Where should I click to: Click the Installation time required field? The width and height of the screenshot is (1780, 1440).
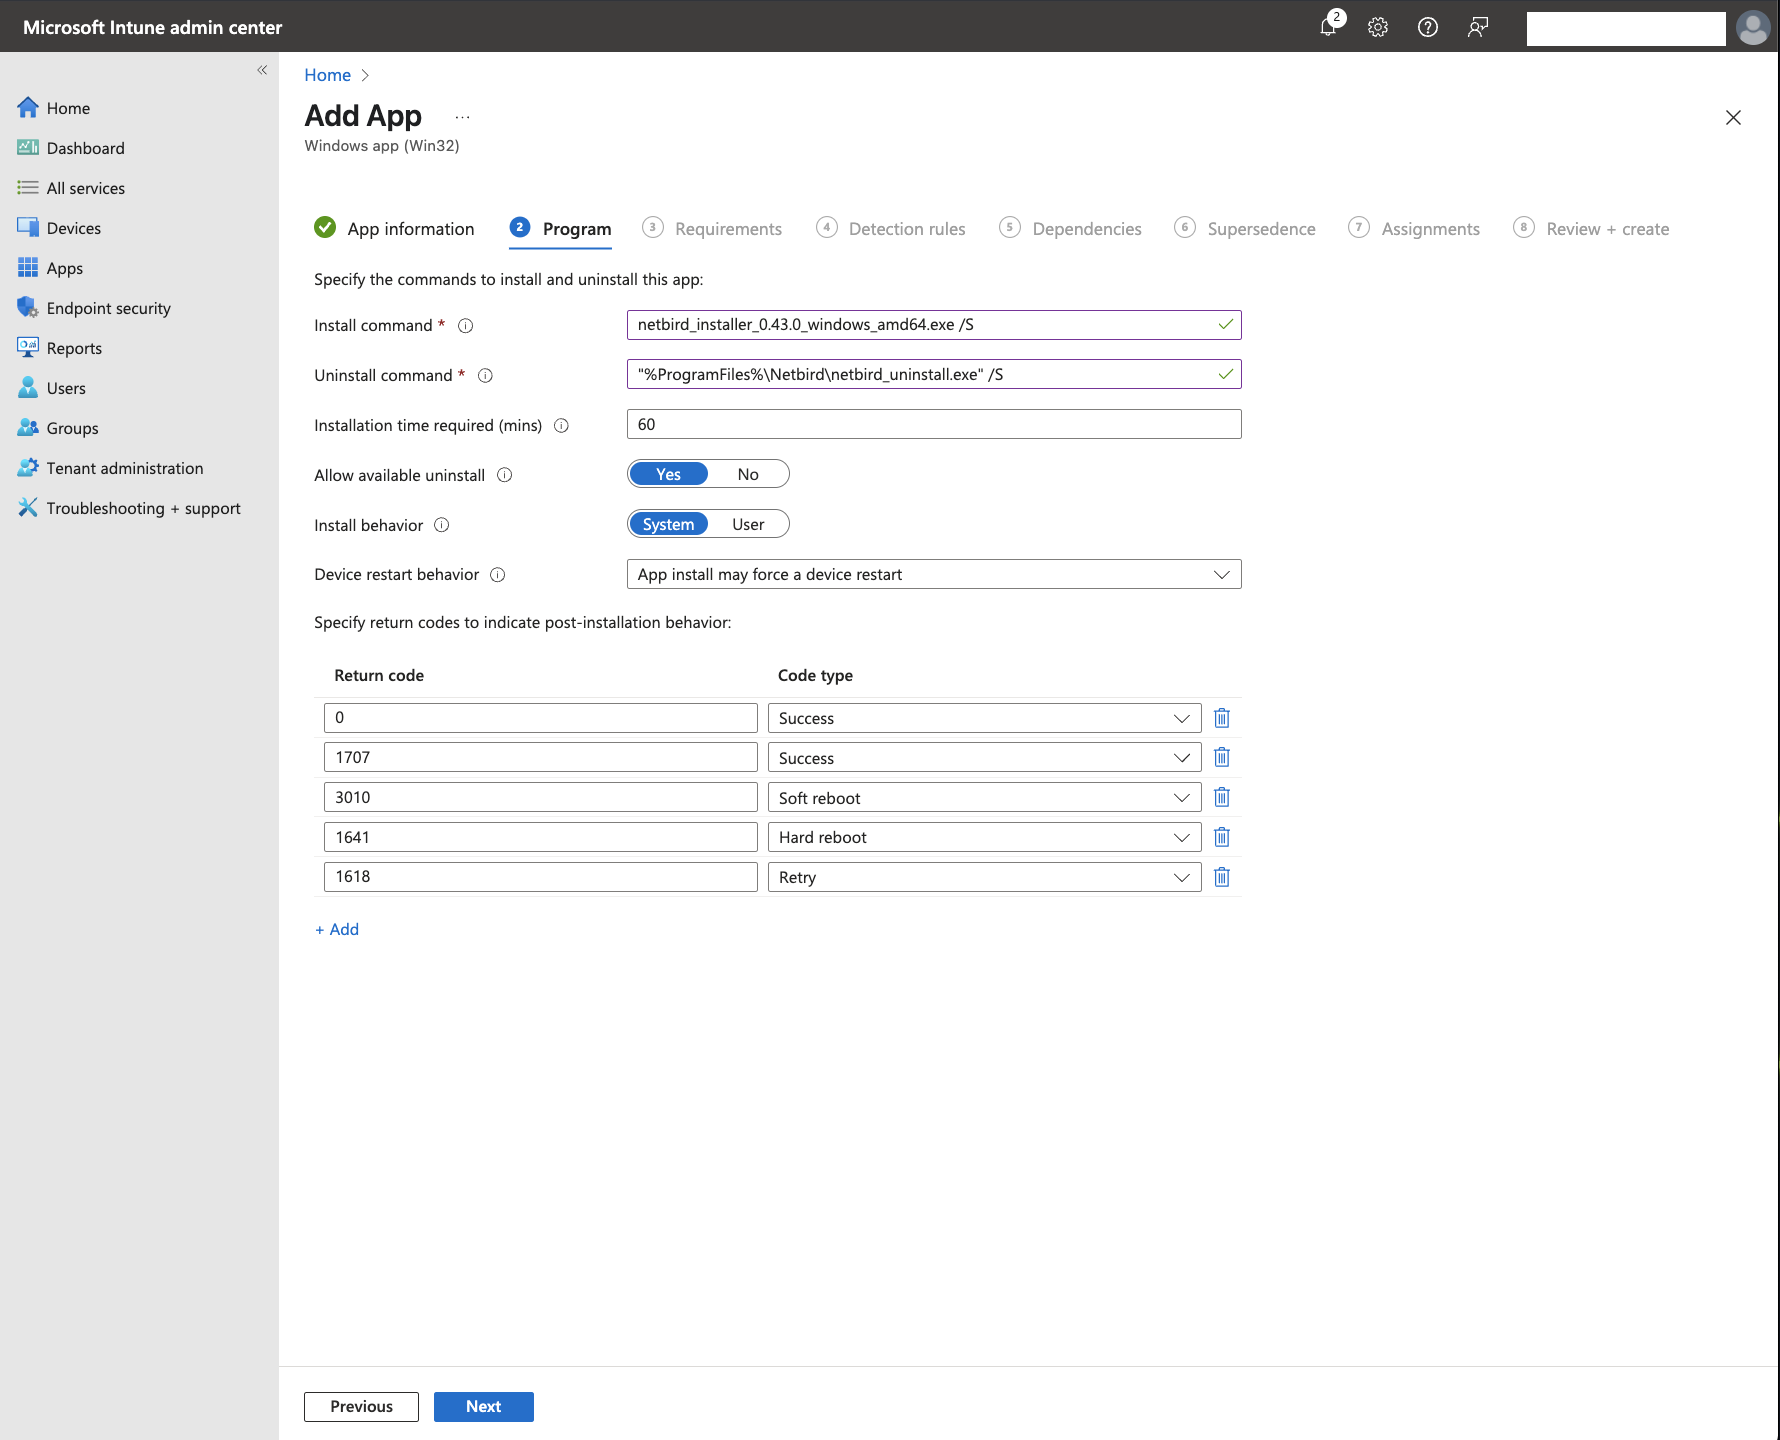point(933,425)
